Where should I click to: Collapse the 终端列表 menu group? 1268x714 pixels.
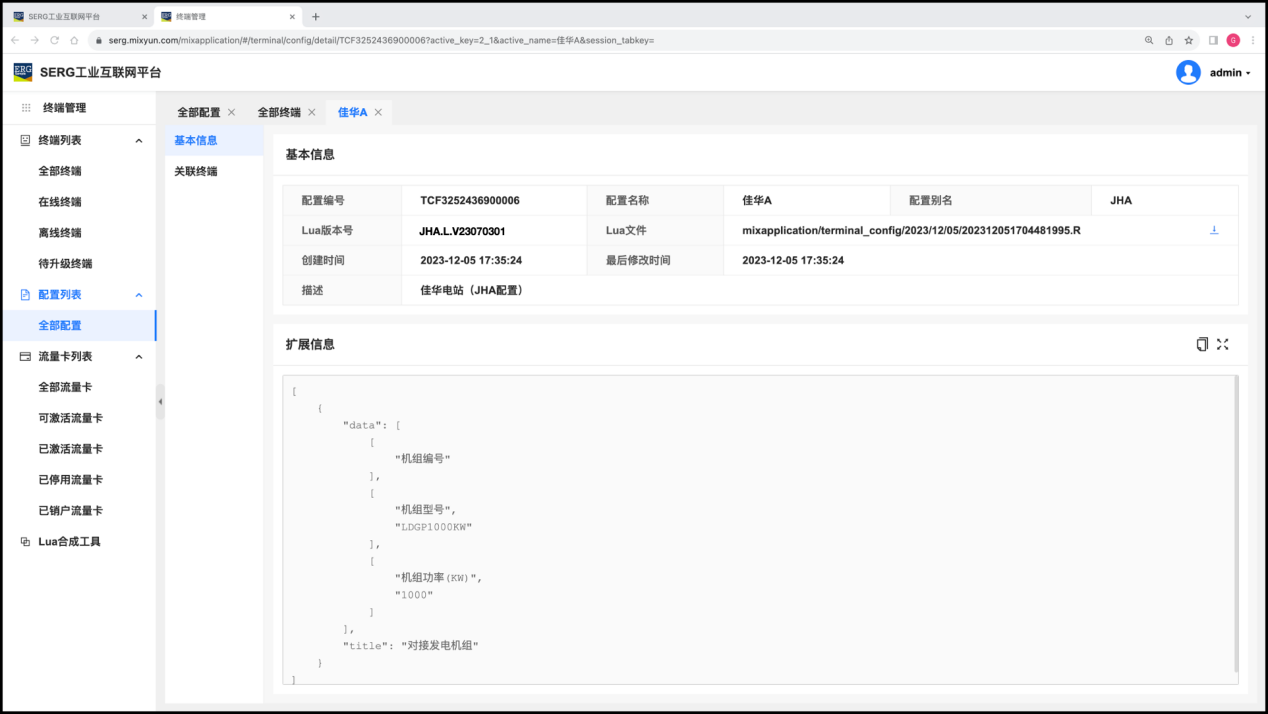[139, 141]
